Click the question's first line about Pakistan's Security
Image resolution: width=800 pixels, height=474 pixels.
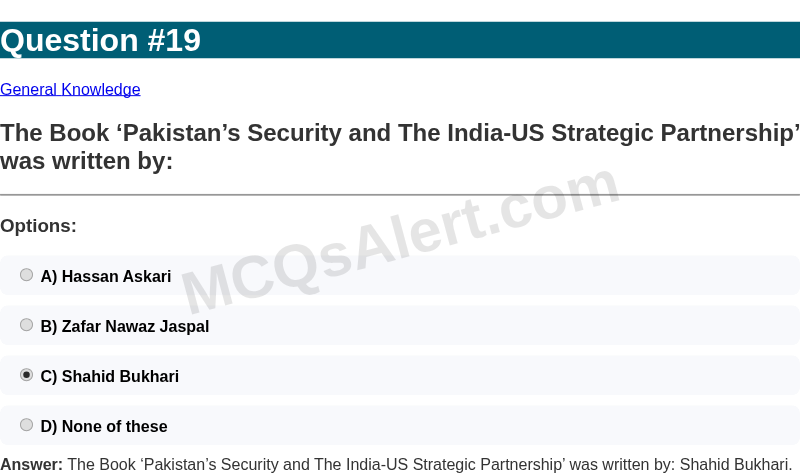400,133
